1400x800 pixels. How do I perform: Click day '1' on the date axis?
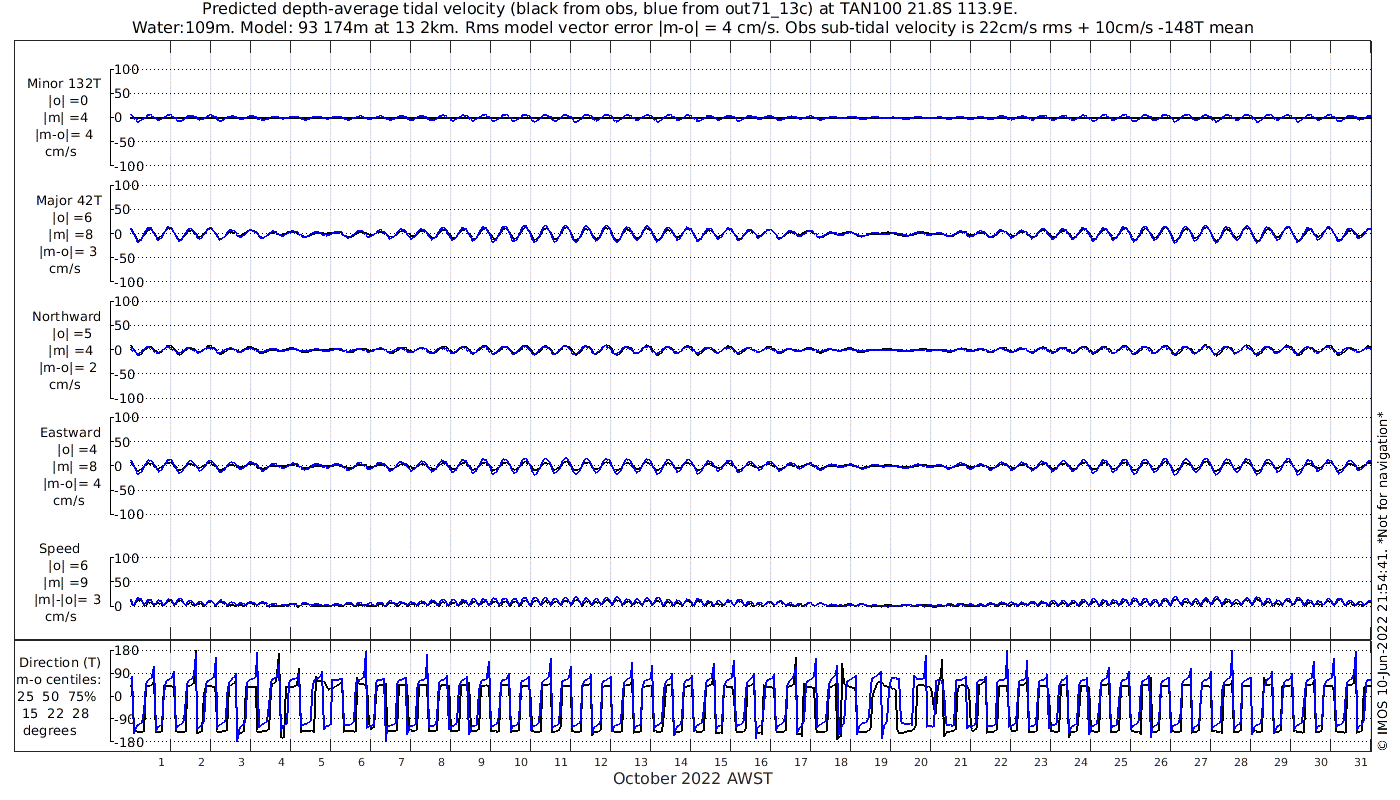161,762
